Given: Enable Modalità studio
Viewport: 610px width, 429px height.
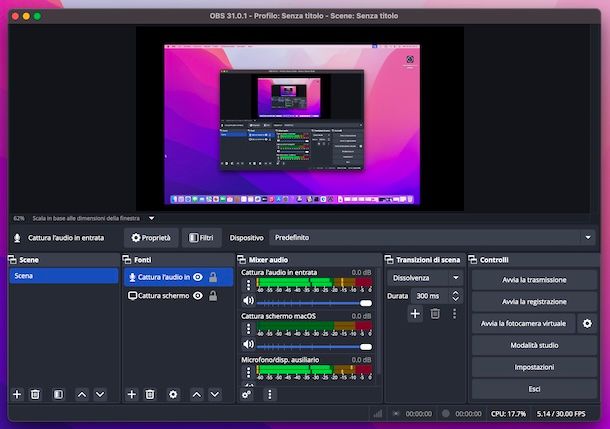Looking at the screenshot, I should 534,345.
